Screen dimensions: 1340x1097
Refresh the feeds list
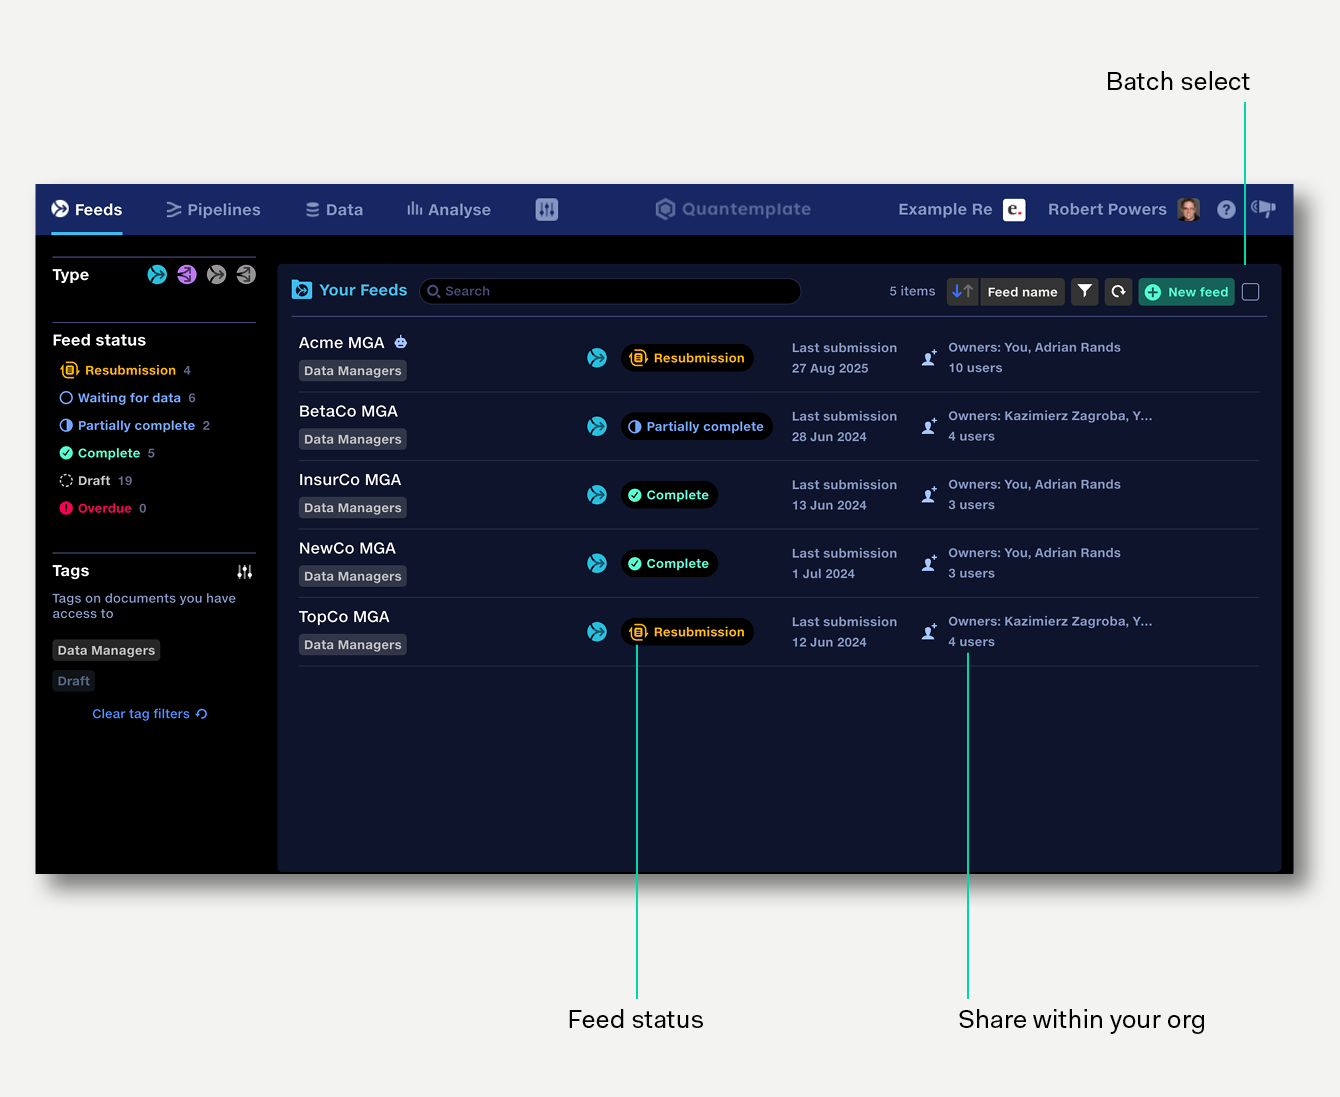point(1118,292)
